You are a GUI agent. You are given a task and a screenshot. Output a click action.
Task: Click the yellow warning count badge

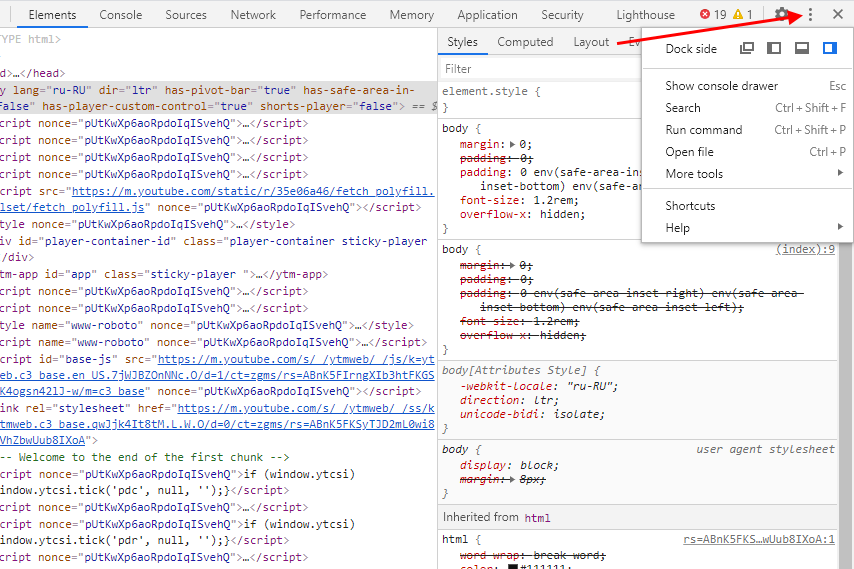coord(742,14)
